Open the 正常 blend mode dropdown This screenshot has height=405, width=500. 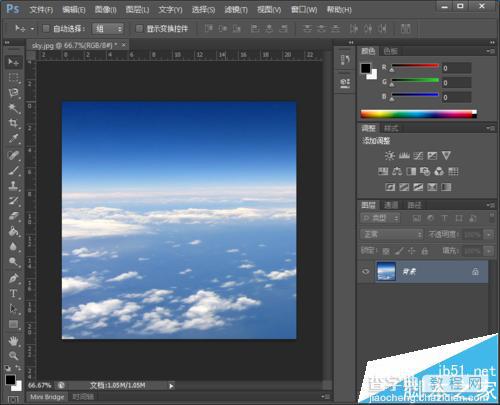(x=392, y=235)
